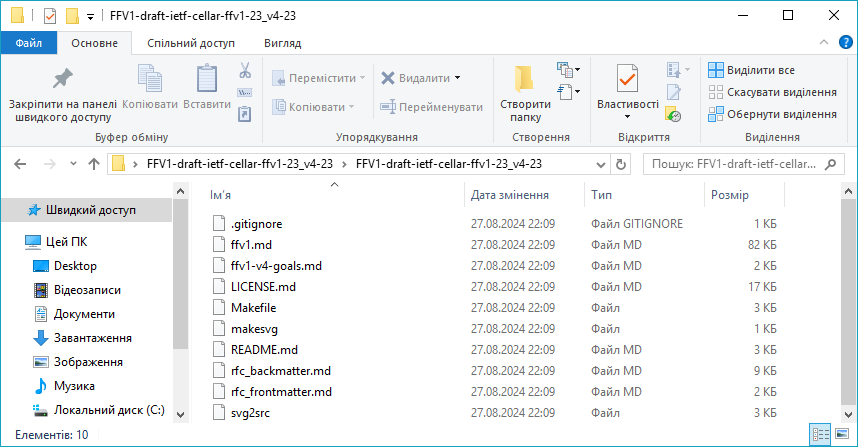Click the Вставити (Paste) clipboard icon
This screenshot has width=858, height=447.
207,80
